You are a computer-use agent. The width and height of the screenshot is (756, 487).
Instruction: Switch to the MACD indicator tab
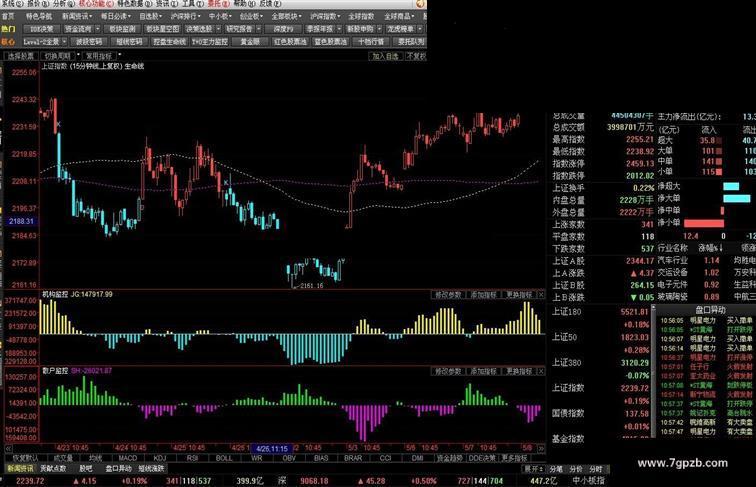128,458
